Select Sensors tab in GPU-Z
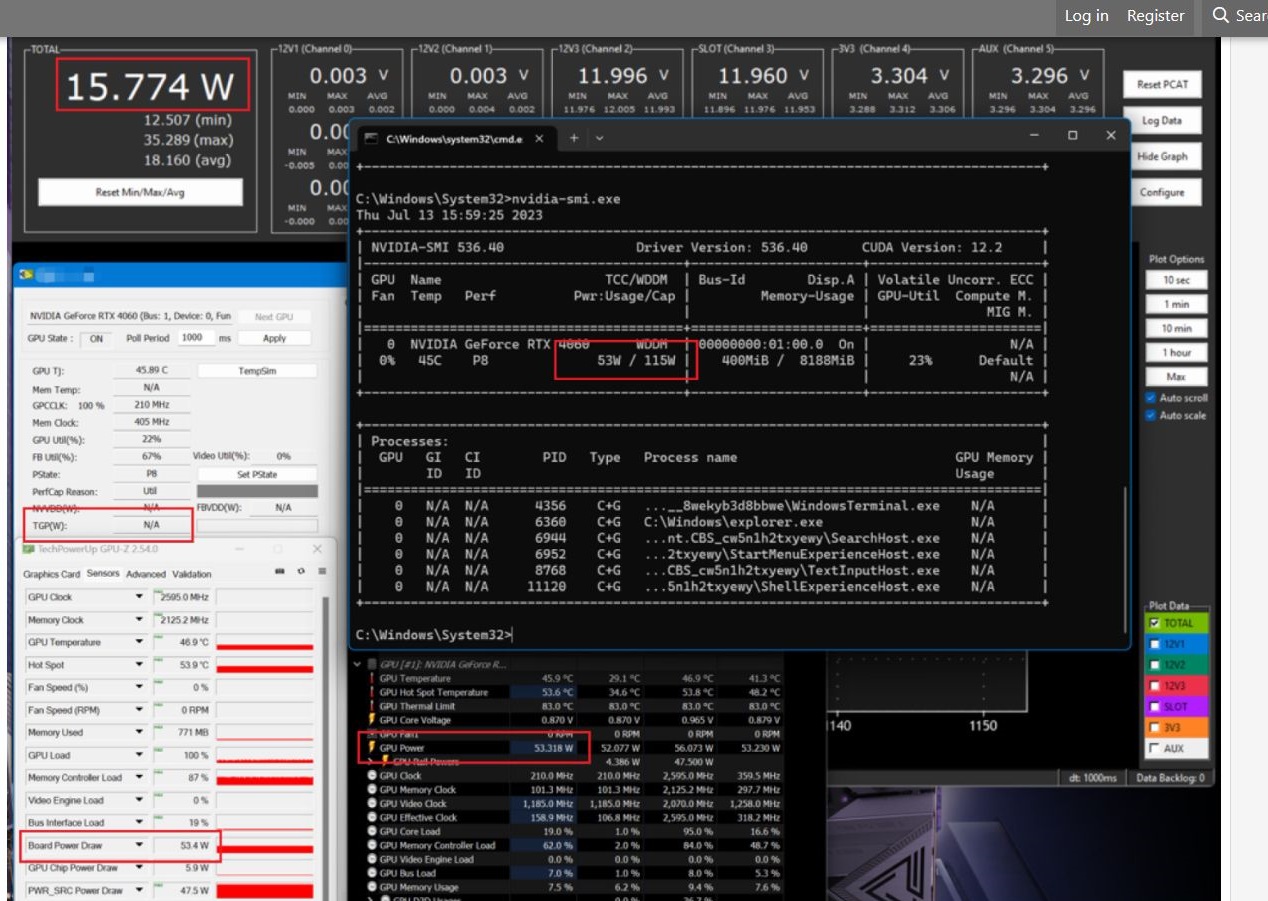 (x=103, y=574)
